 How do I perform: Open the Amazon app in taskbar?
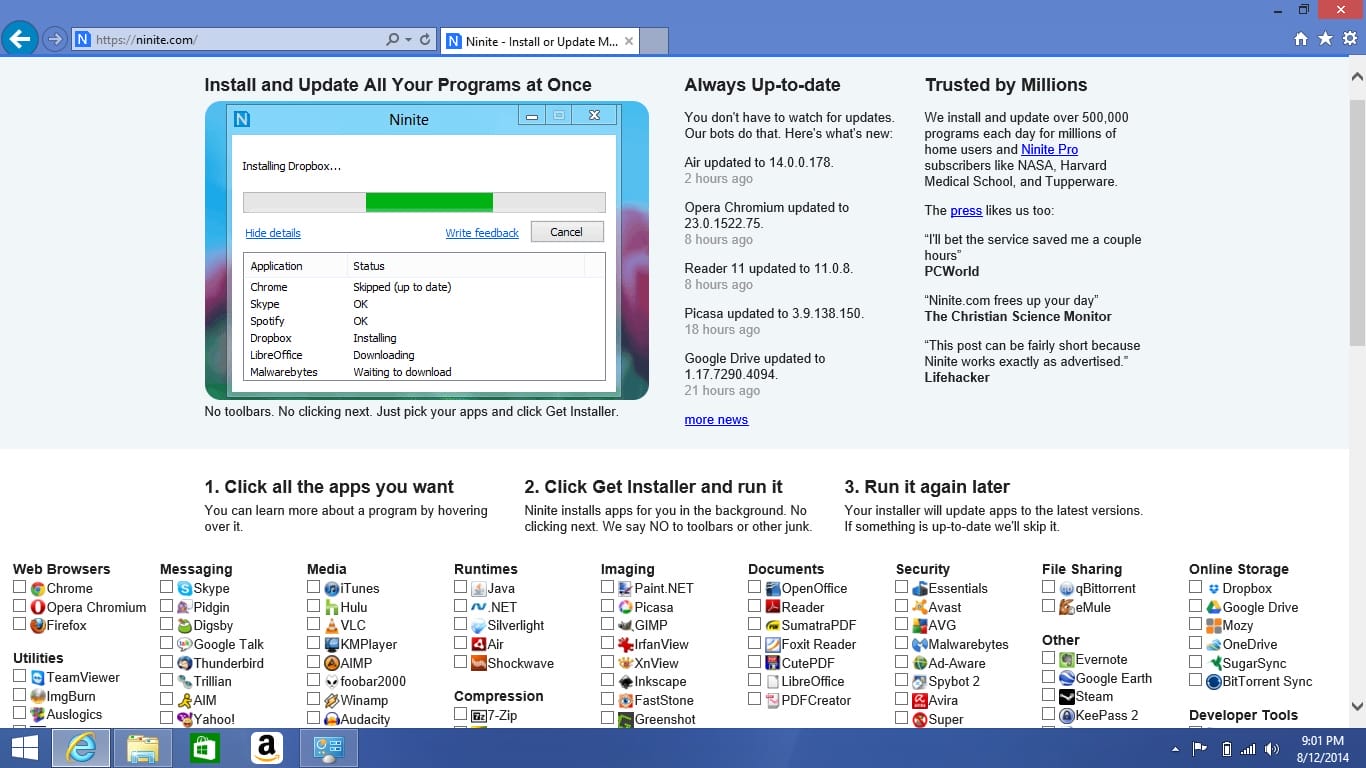click(x=265, y=748)
